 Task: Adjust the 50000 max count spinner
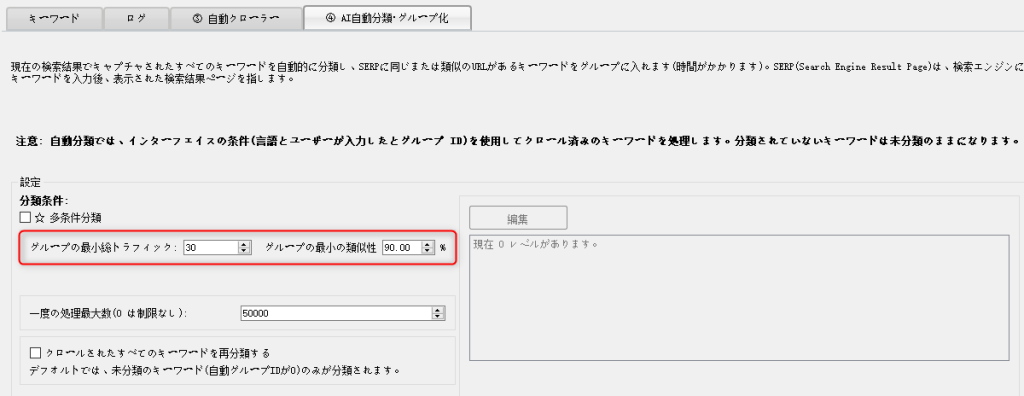(438, 314)
